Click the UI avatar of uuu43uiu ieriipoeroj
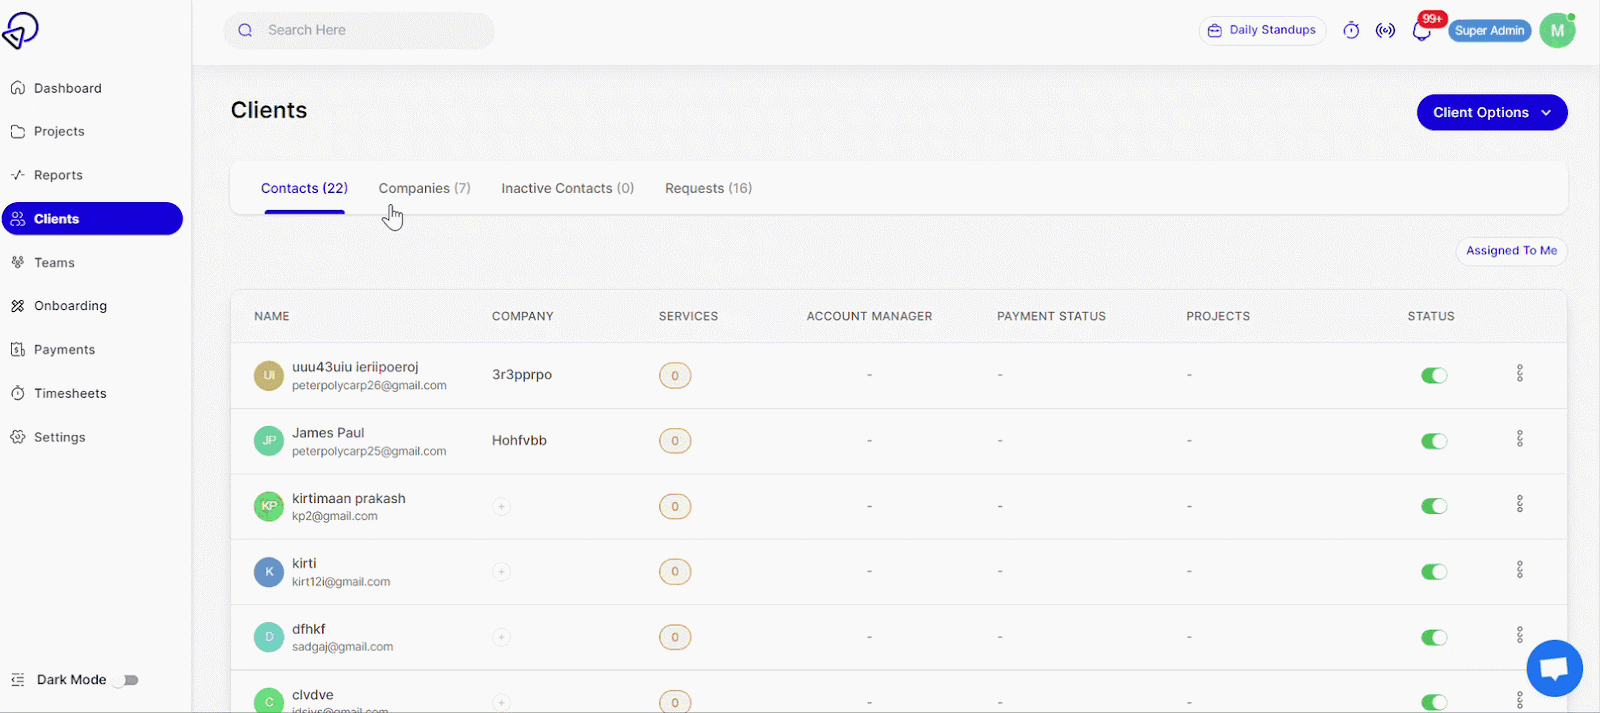 click(268, 376)
